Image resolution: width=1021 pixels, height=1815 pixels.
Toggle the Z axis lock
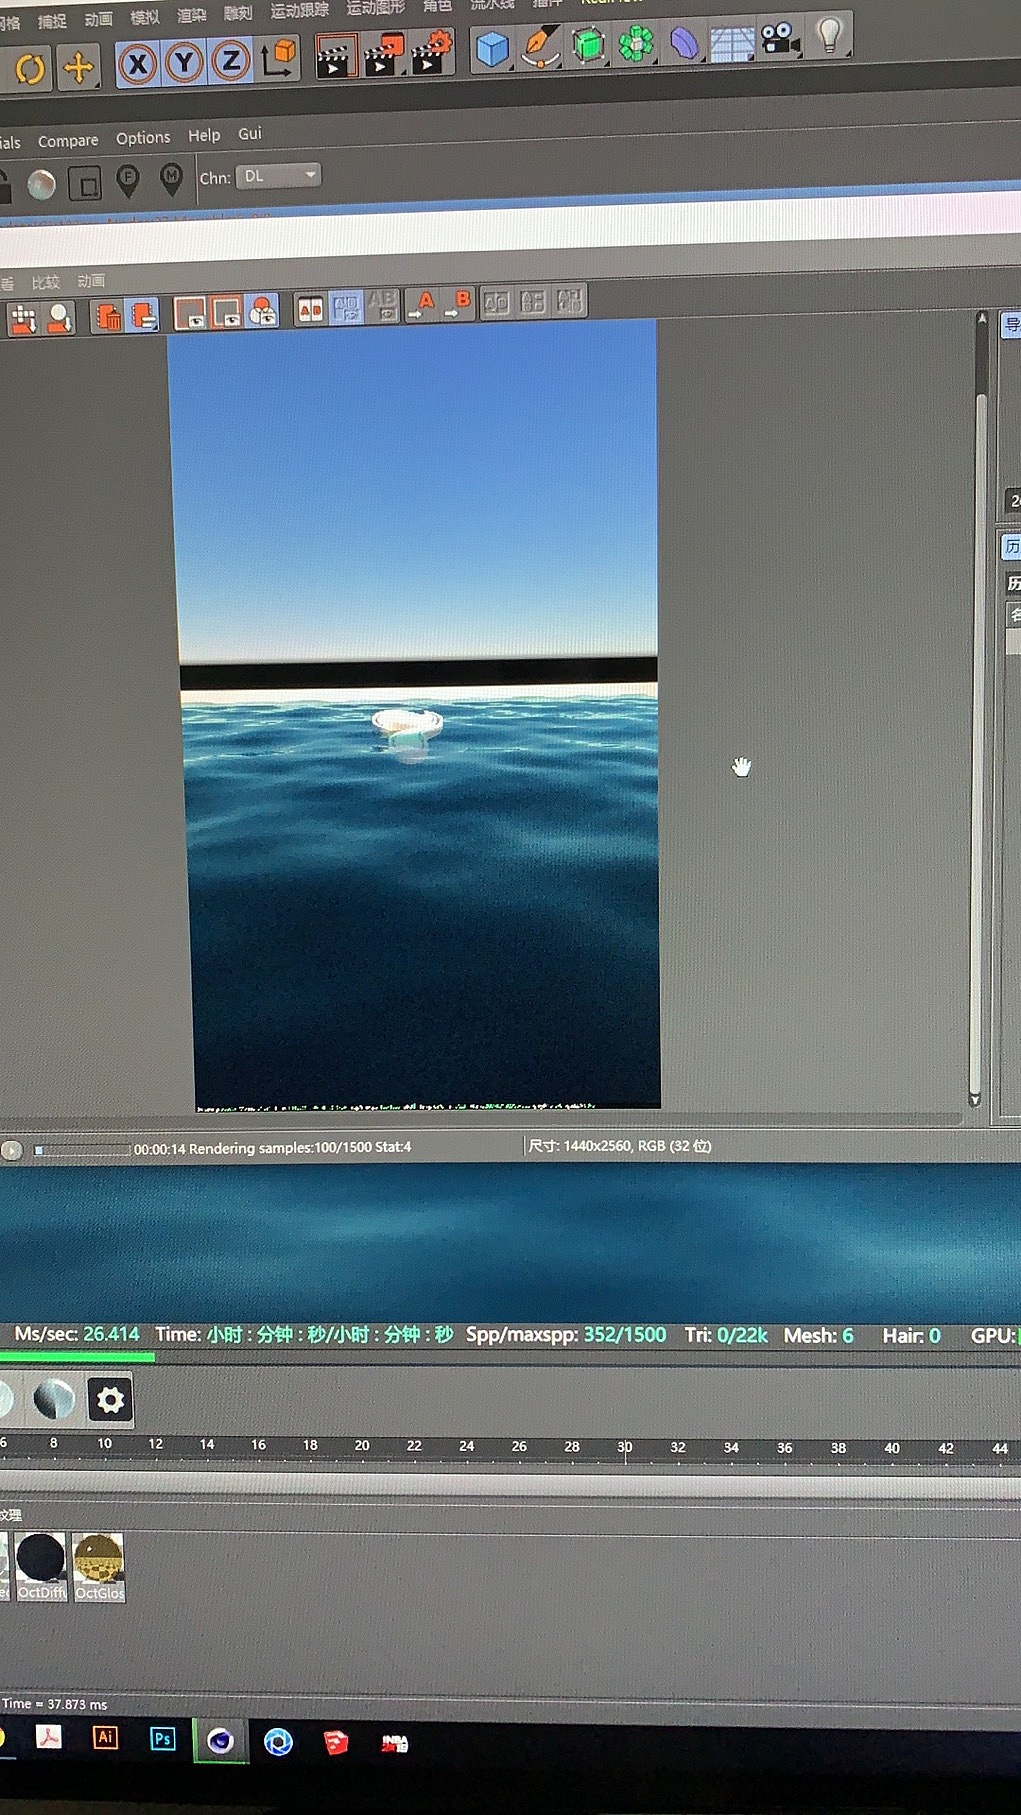(x=230, y=62)
